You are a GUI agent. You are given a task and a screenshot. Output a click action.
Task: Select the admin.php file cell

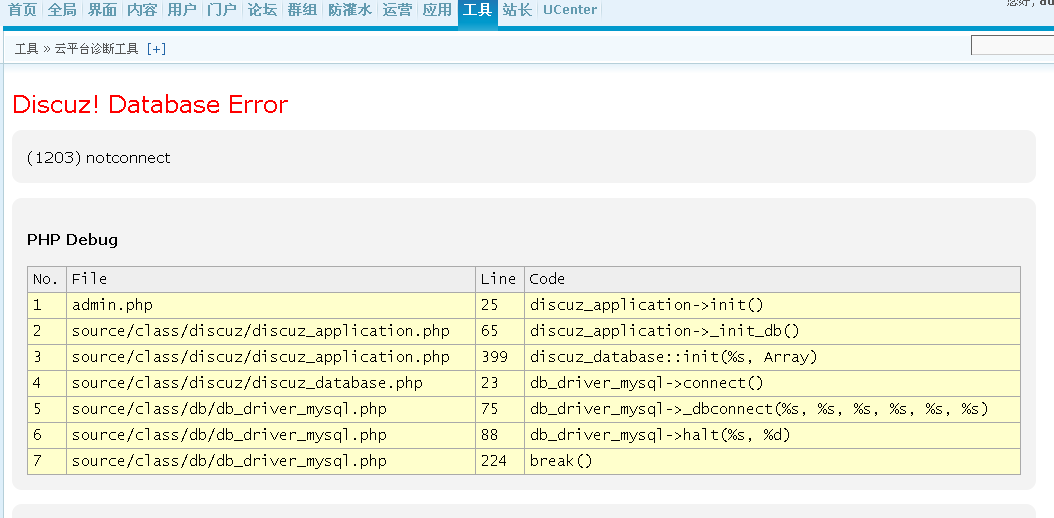271,305
